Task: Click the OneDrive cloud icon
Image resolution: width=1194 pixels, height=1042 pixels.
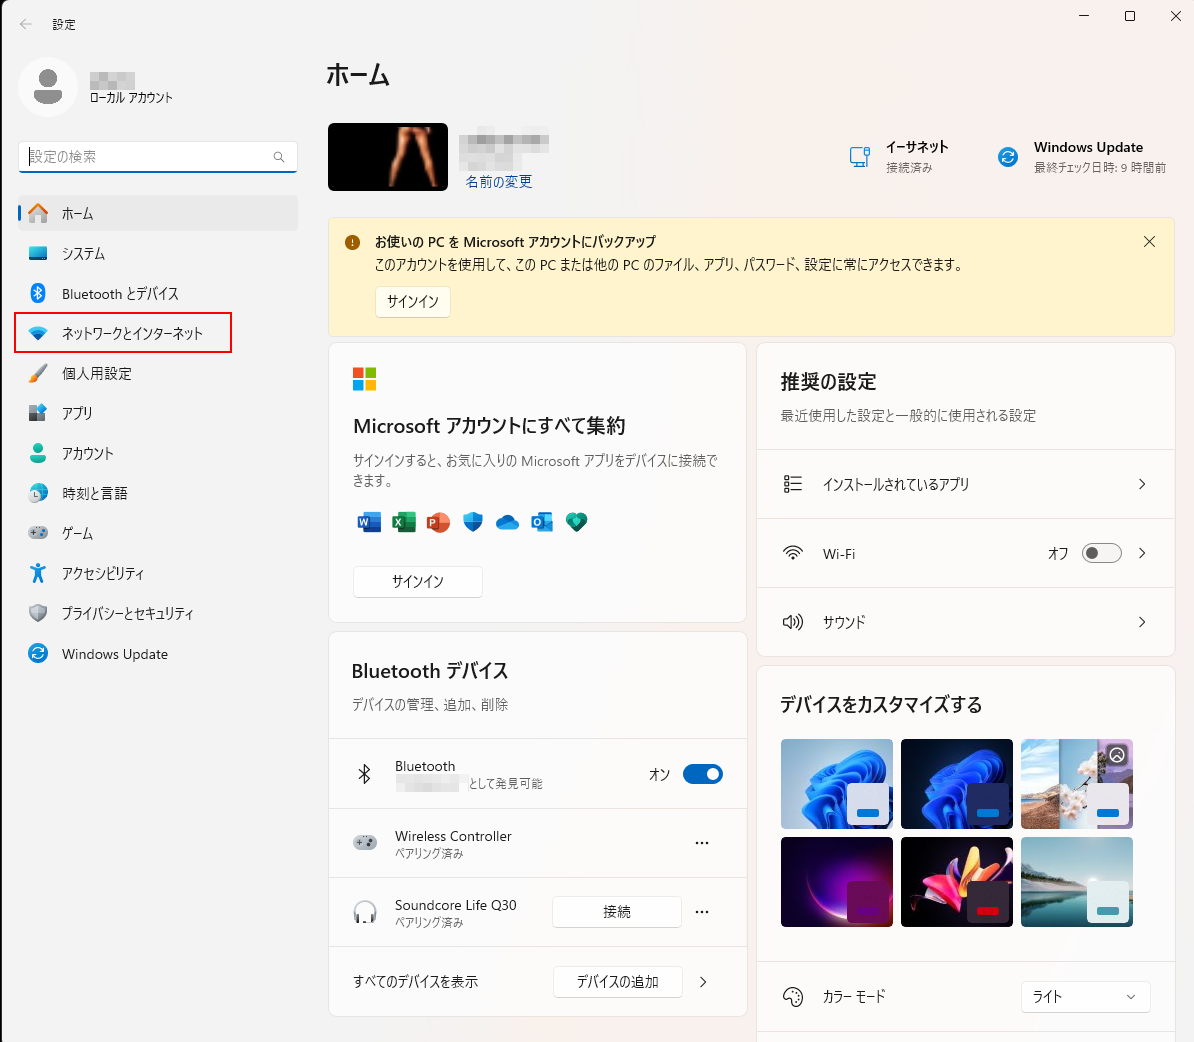Action: click(507, 522)
